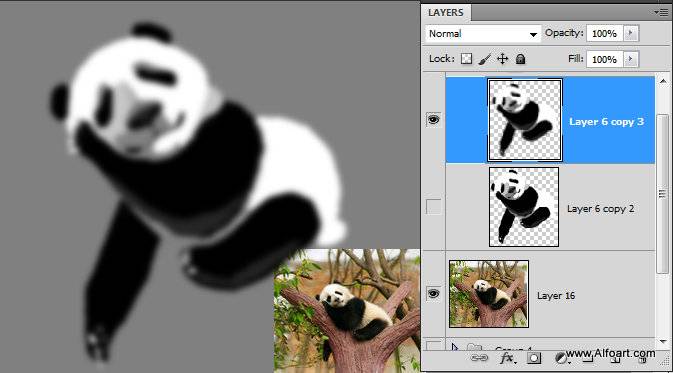The width and height of the screenshot is (673, 373).
Task: Click the 'Lock:' label
Action: [x=442, y=59]
